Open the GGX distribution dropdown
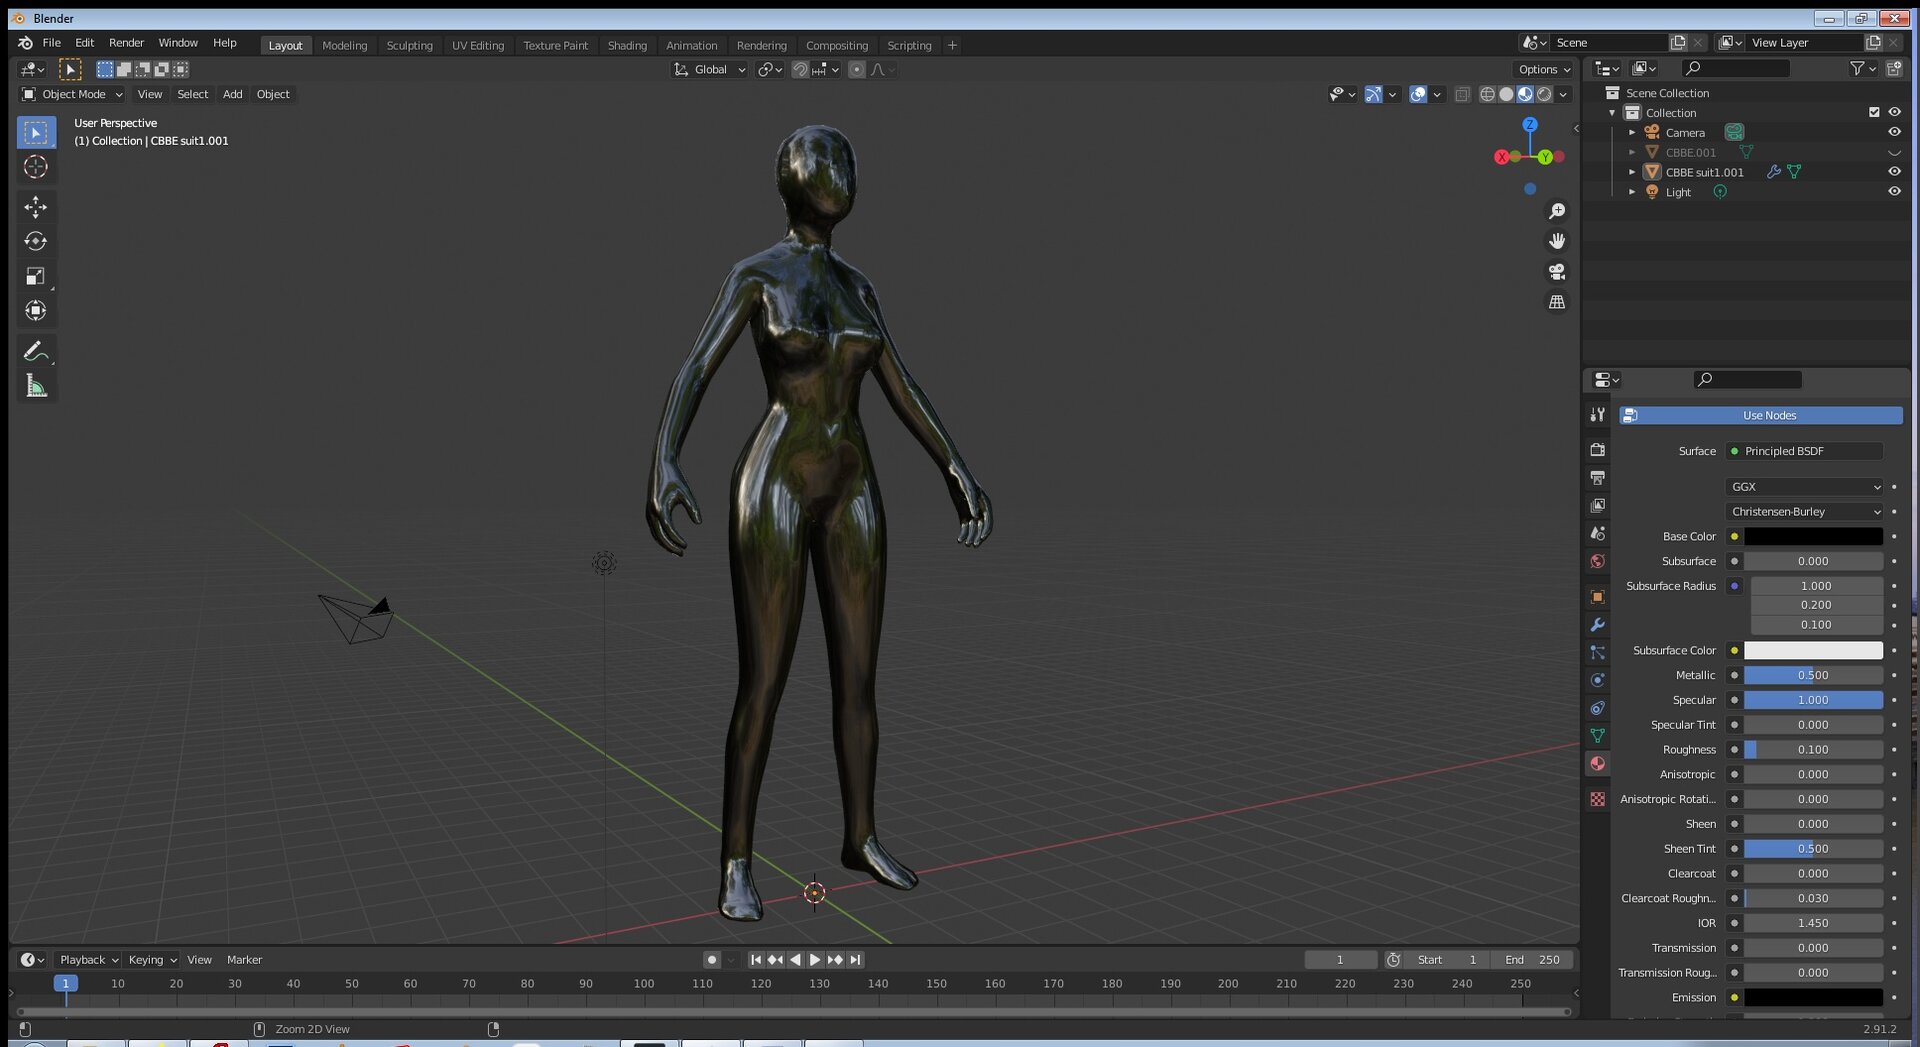 [x=1804, y=487]
